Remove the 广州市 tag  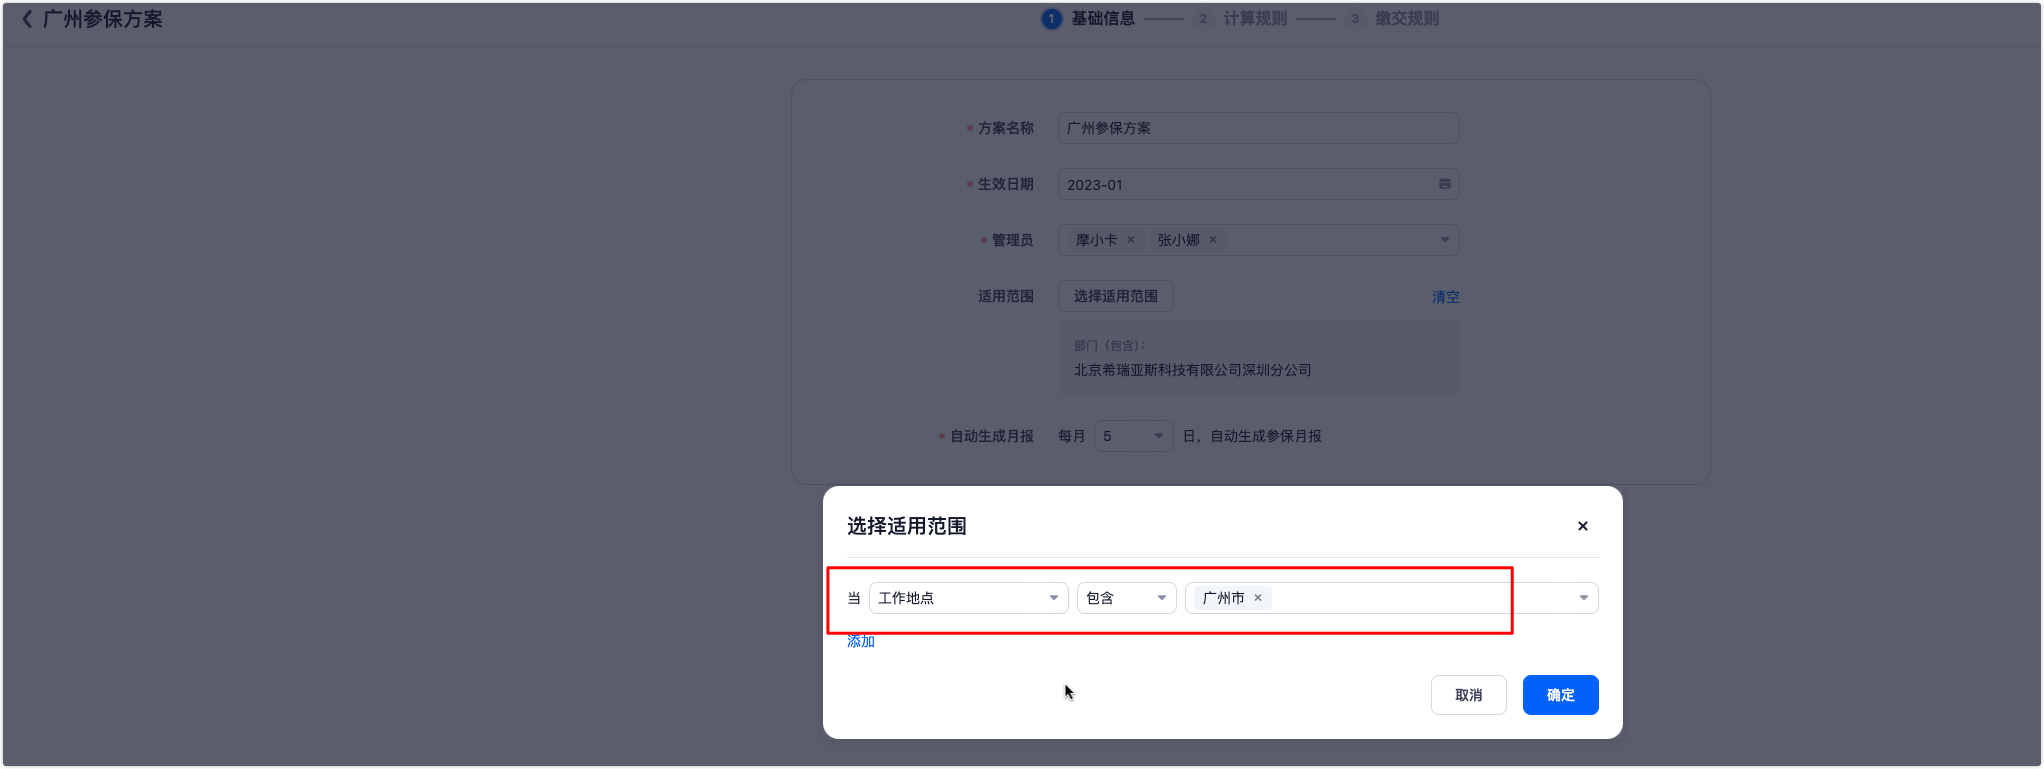click(1258, 598)
